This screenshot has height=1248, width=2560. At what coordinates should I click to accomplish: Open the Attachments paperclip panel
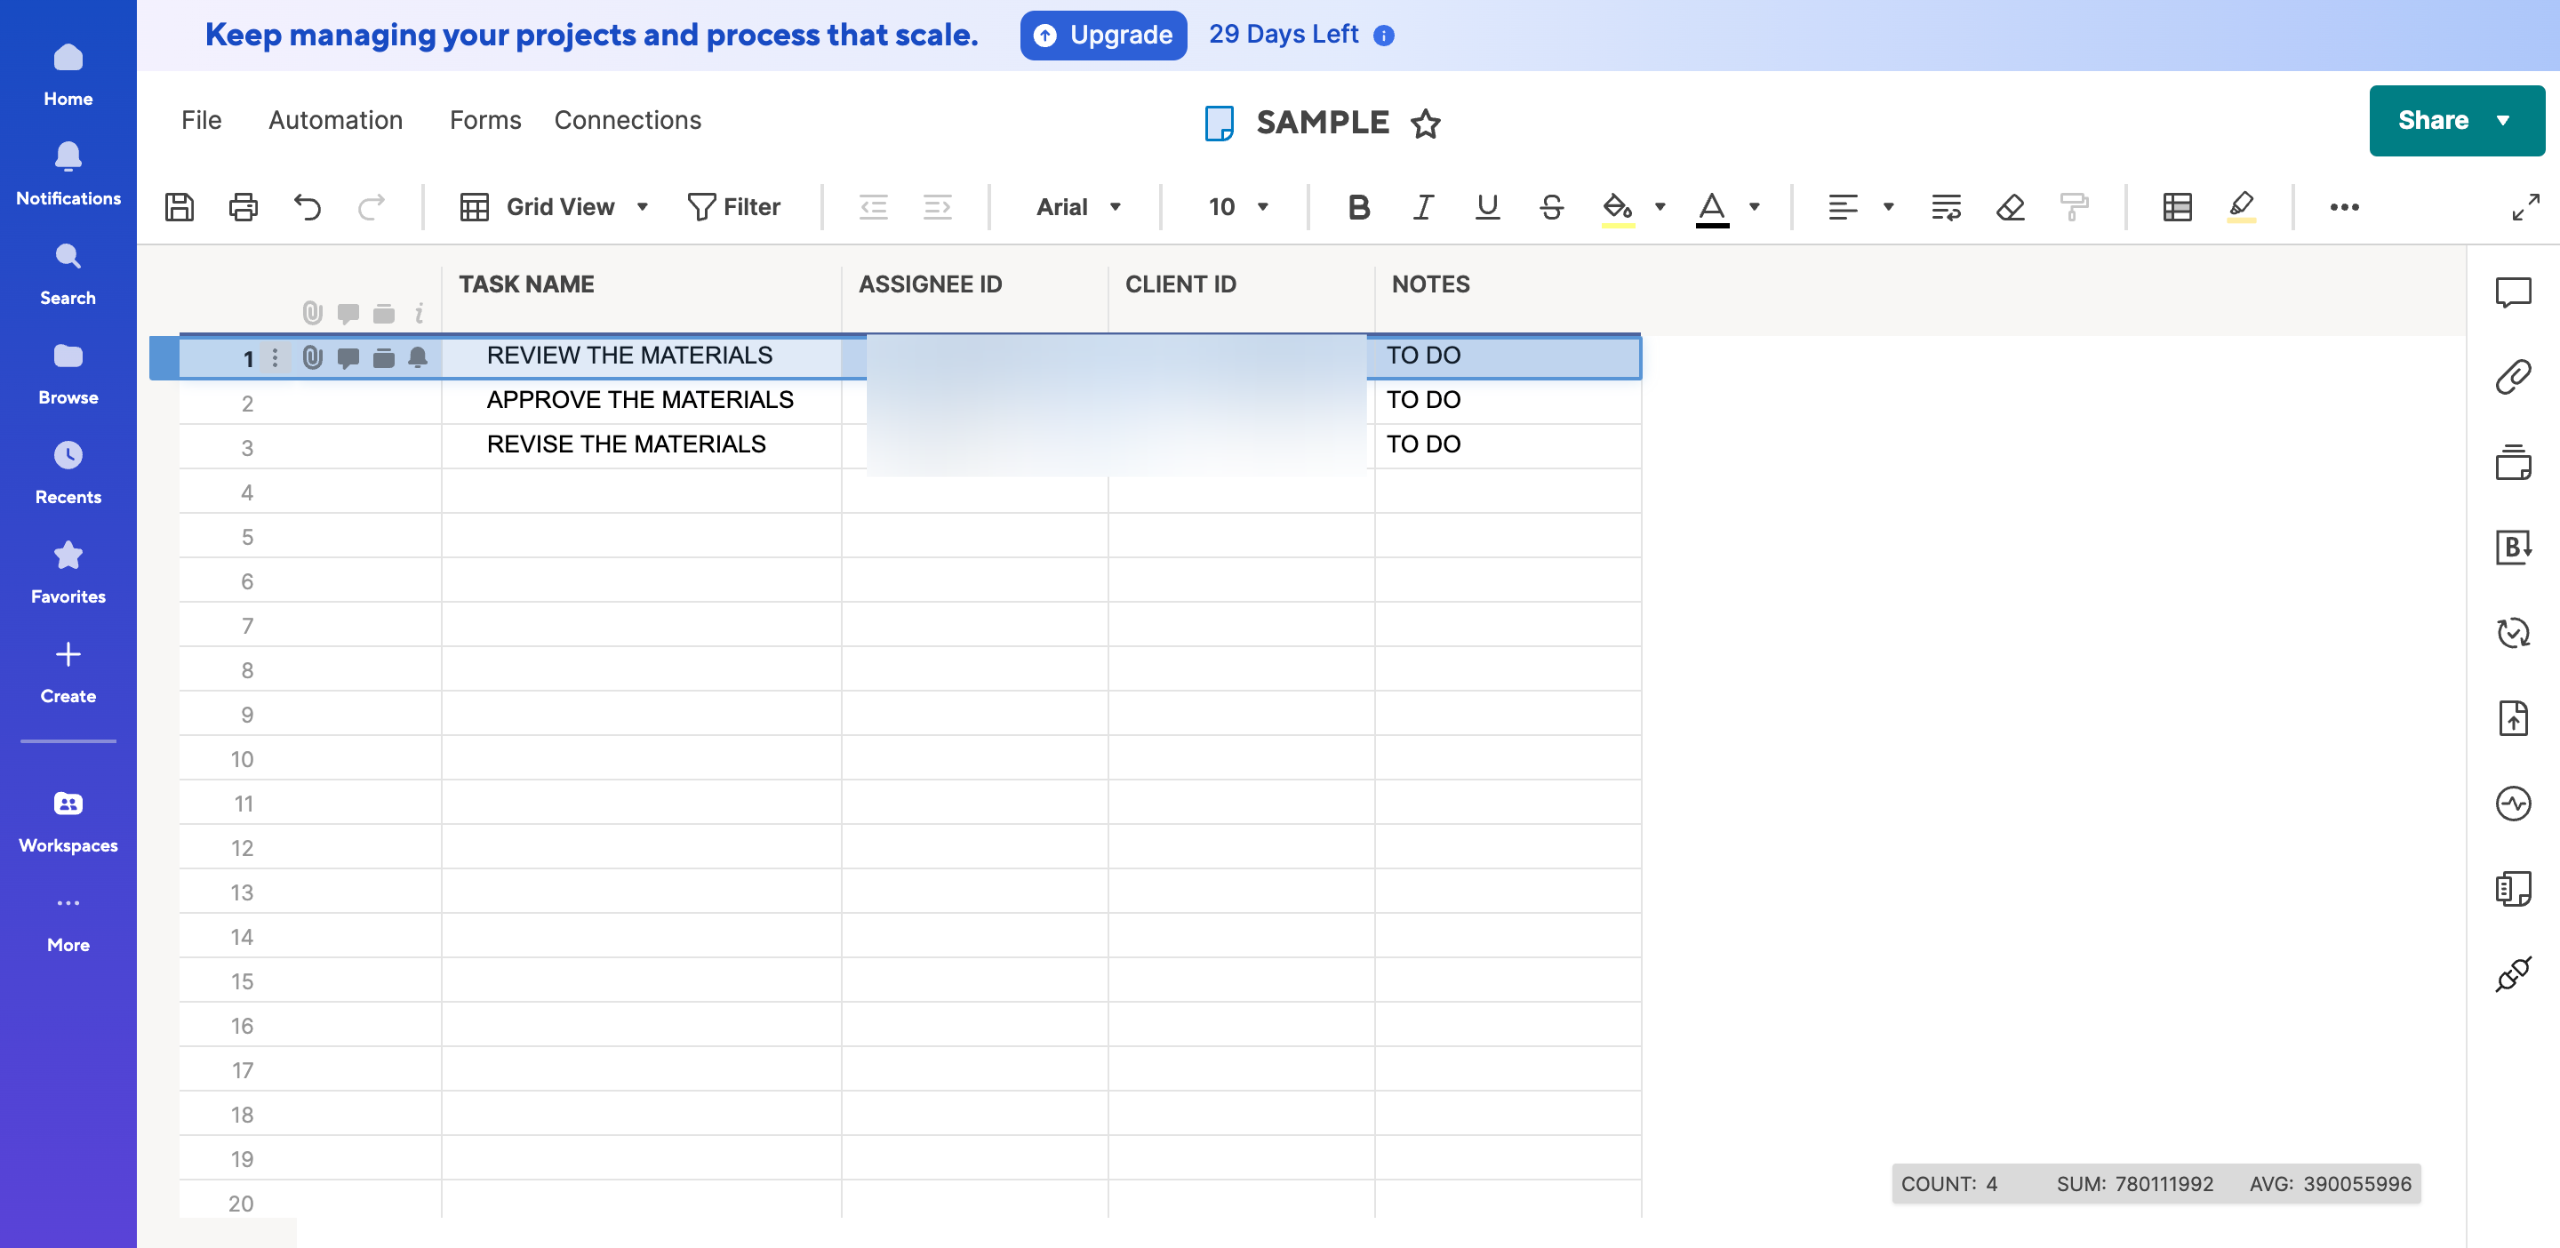click(2513, 377)
